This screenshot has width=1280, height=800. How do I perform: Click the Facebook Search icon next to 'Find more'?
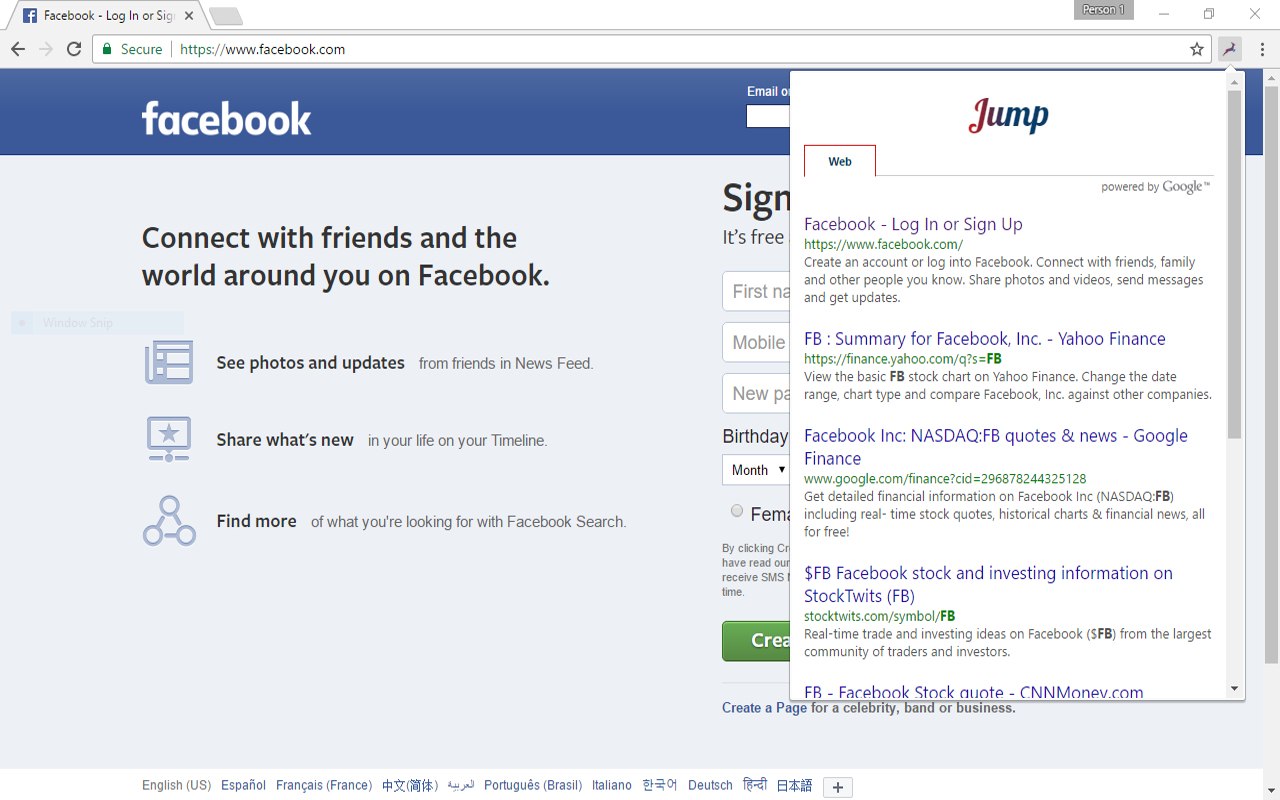(x=168, y=520)
